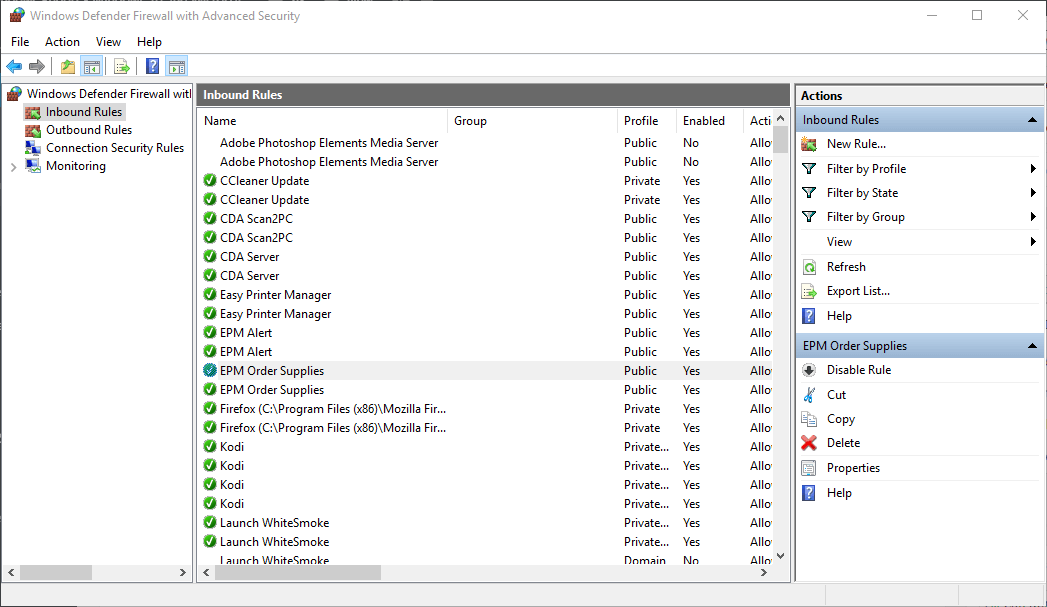Collapse the Inbound Rules actions section

(1031, 119)
